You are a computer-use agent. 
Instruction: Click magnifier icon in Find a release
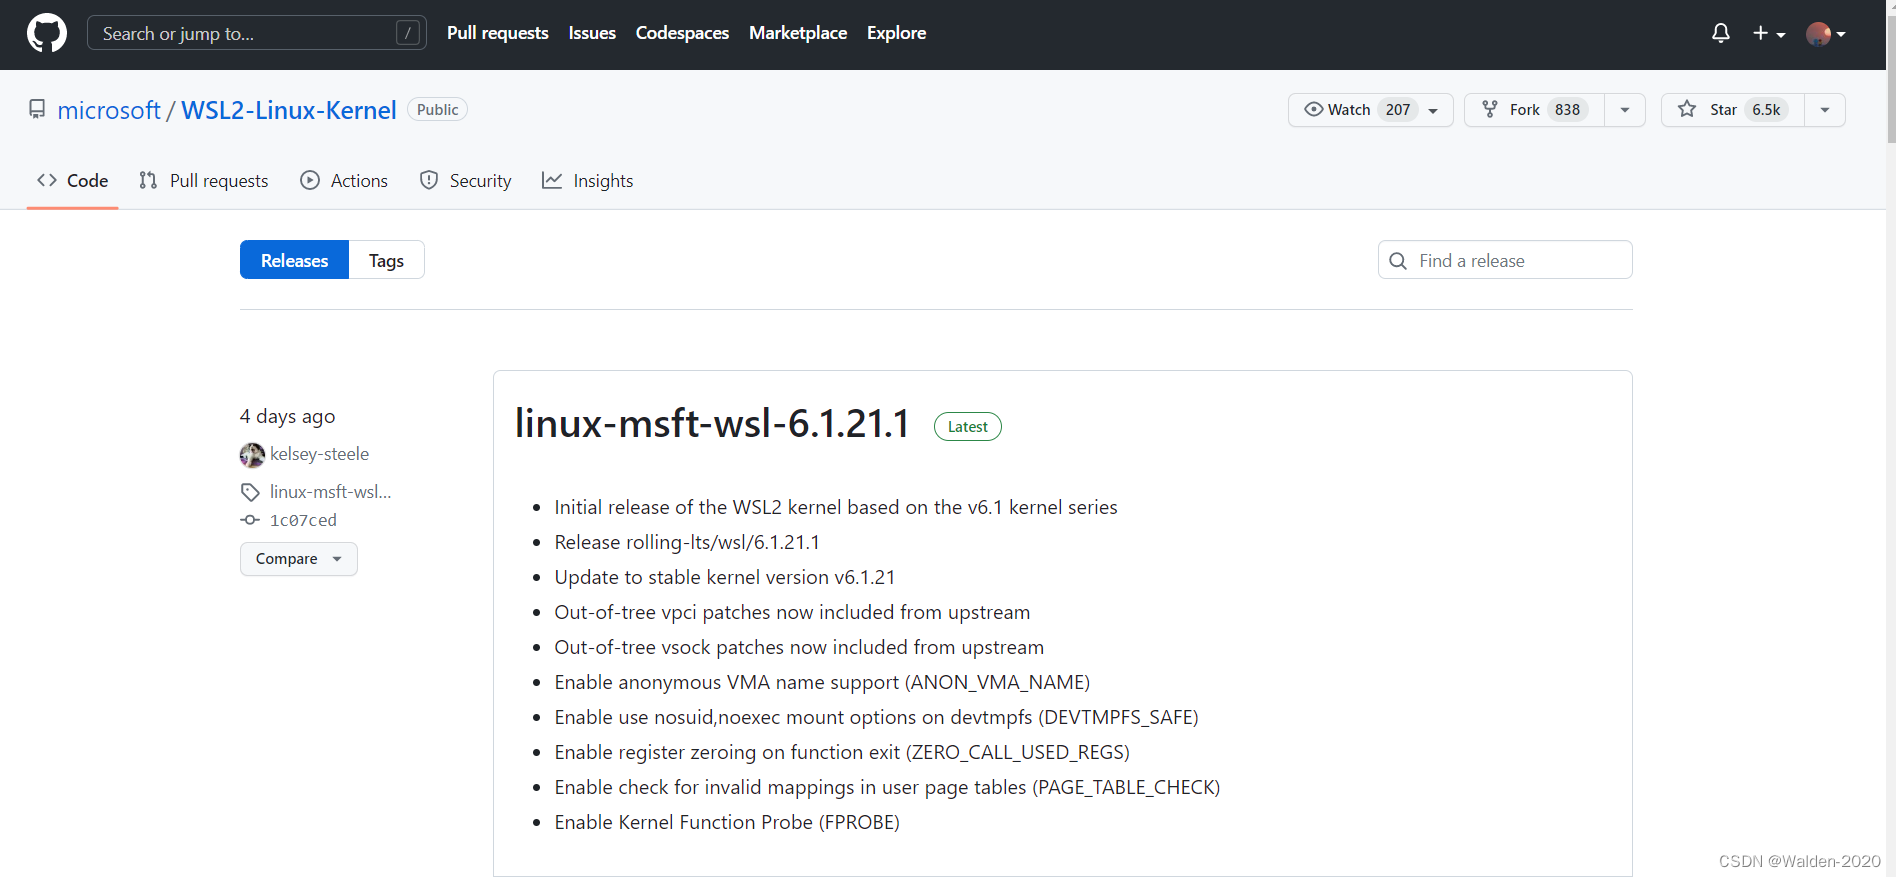[1398, 261]
